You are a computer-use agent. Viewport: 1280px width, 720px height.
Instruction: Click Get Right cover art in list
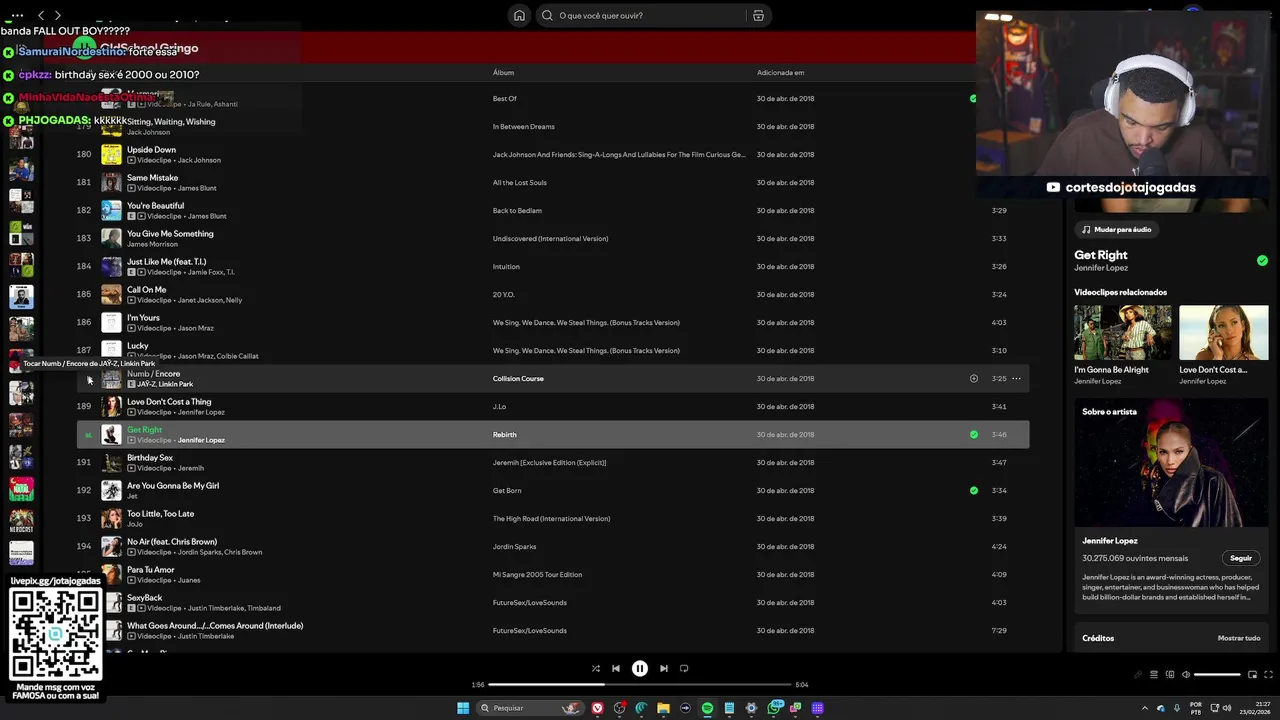111,435
